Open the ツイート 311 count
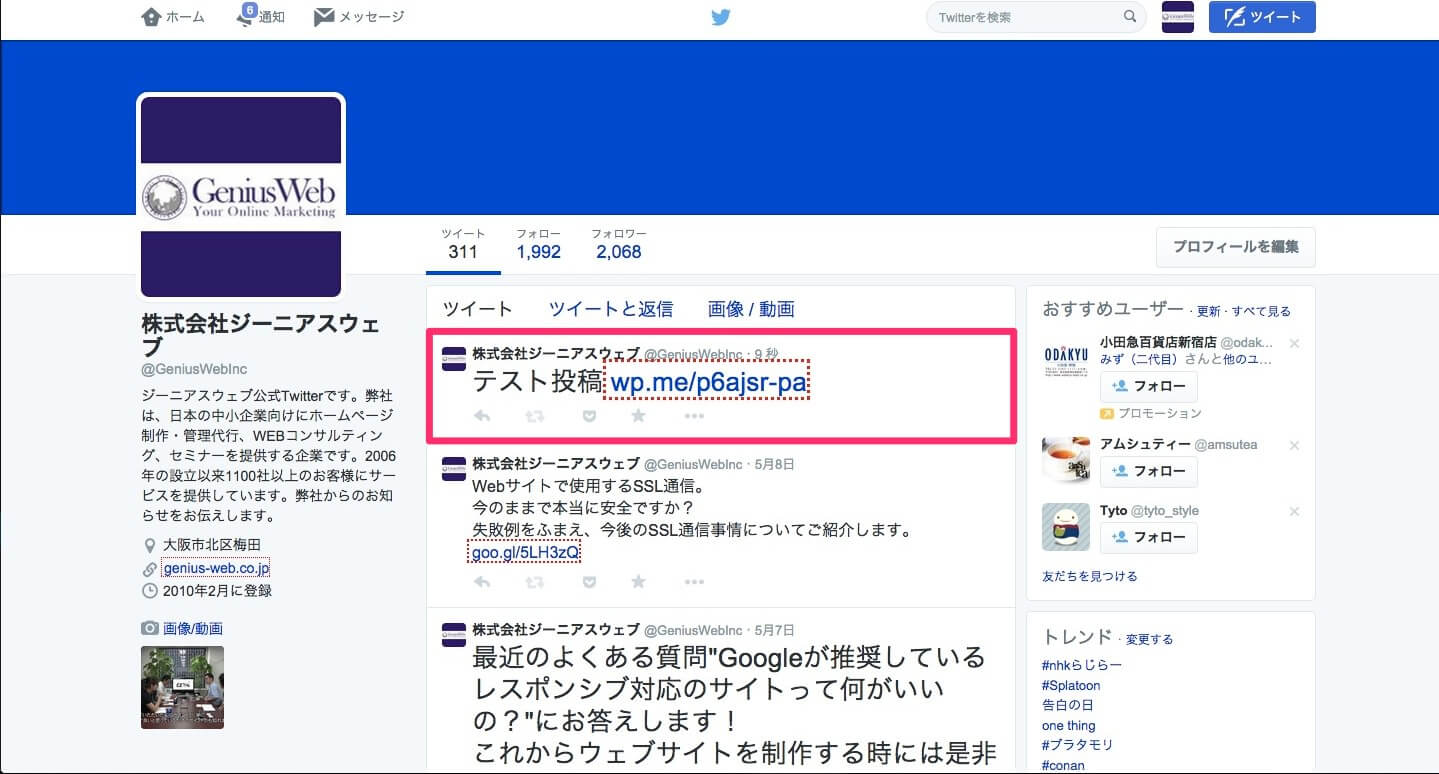This screenshot has width=1439, height=774. coord(463,244)
